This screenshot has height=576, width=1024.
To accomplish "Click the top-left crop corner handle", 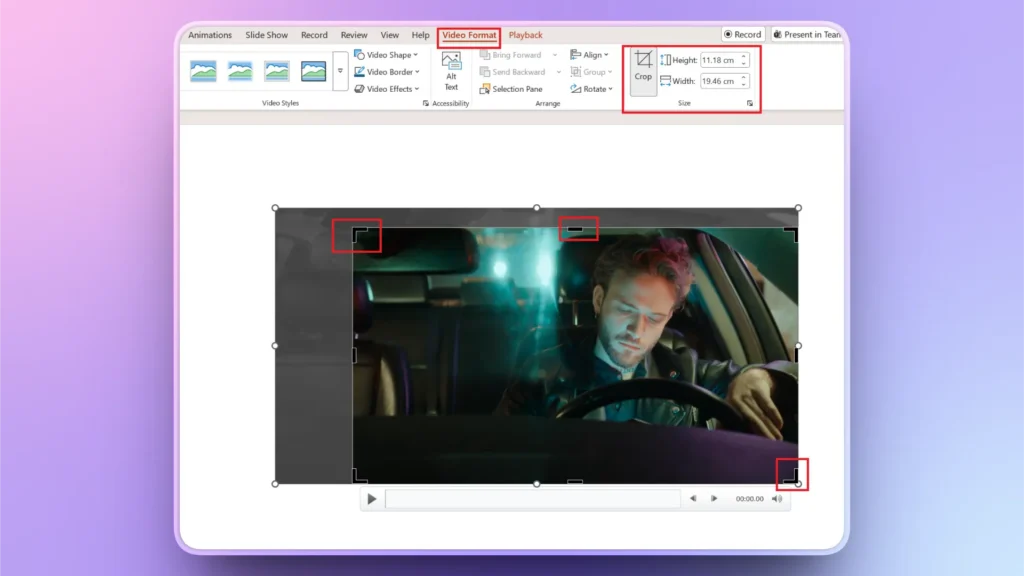I will click(x=359, y=234).
